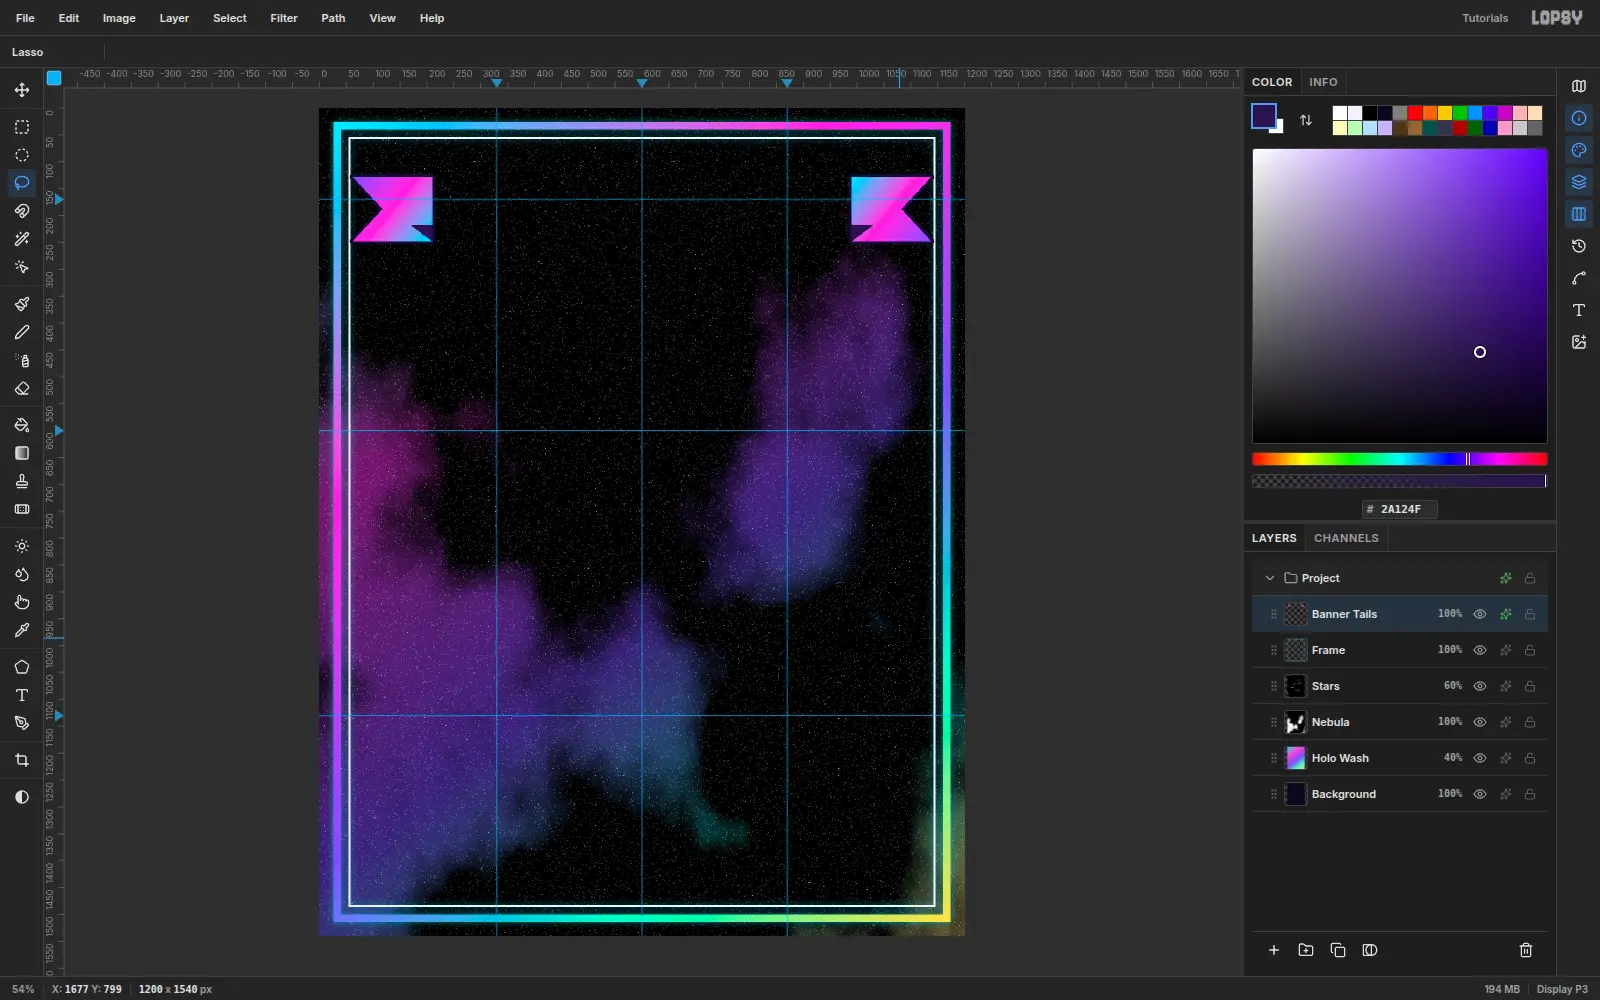Switch to the Channels tab
This screenshot has height=1000, width=1600.
[1346, 538]
